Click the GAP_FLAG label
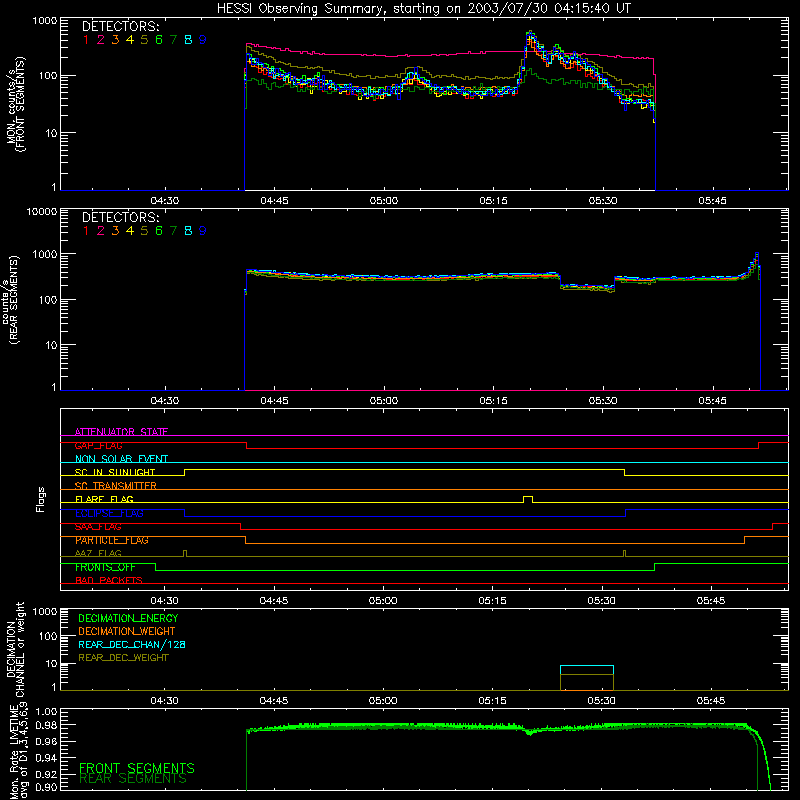 pyautogui.click(x=98, y=445)
